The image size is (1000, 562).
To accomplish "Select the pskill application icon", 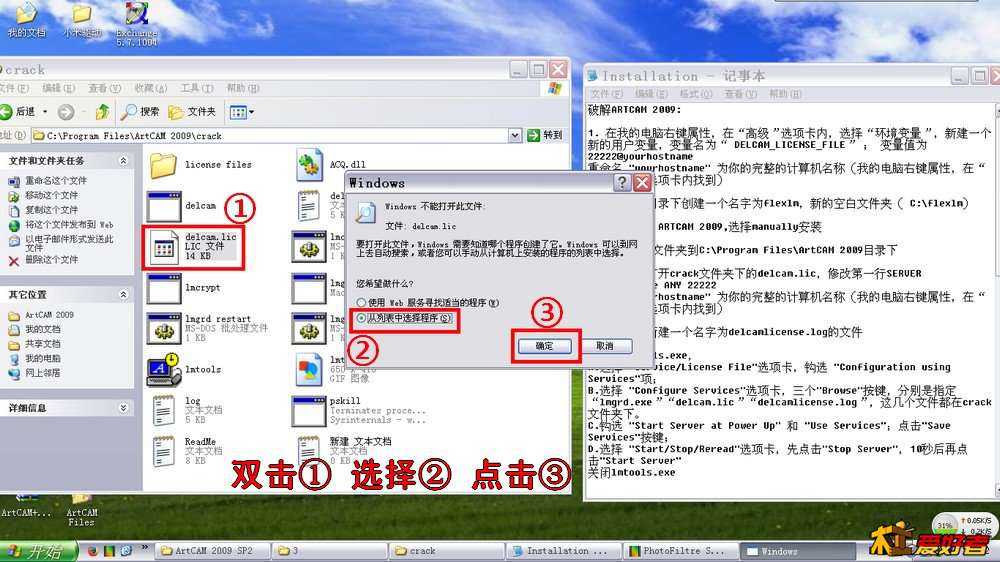I will (309, 411).
